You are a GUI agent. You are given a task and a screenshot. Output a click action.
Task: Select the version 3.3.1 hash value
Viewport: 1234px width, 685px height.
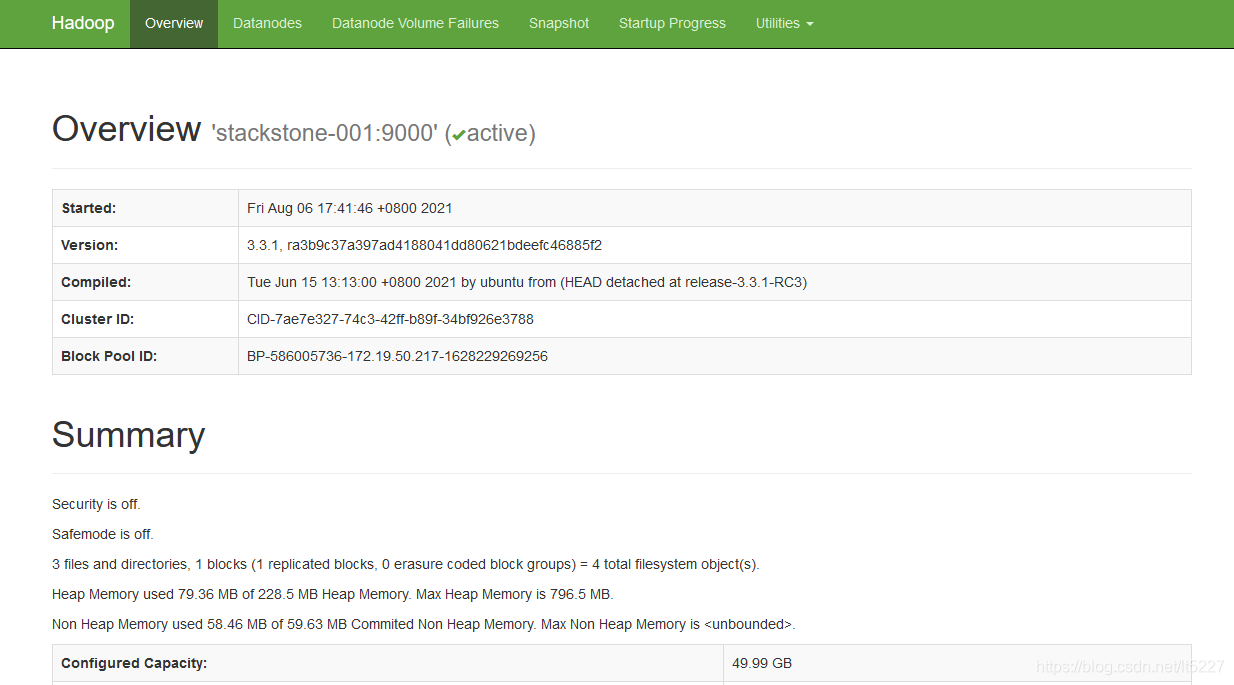424,245
